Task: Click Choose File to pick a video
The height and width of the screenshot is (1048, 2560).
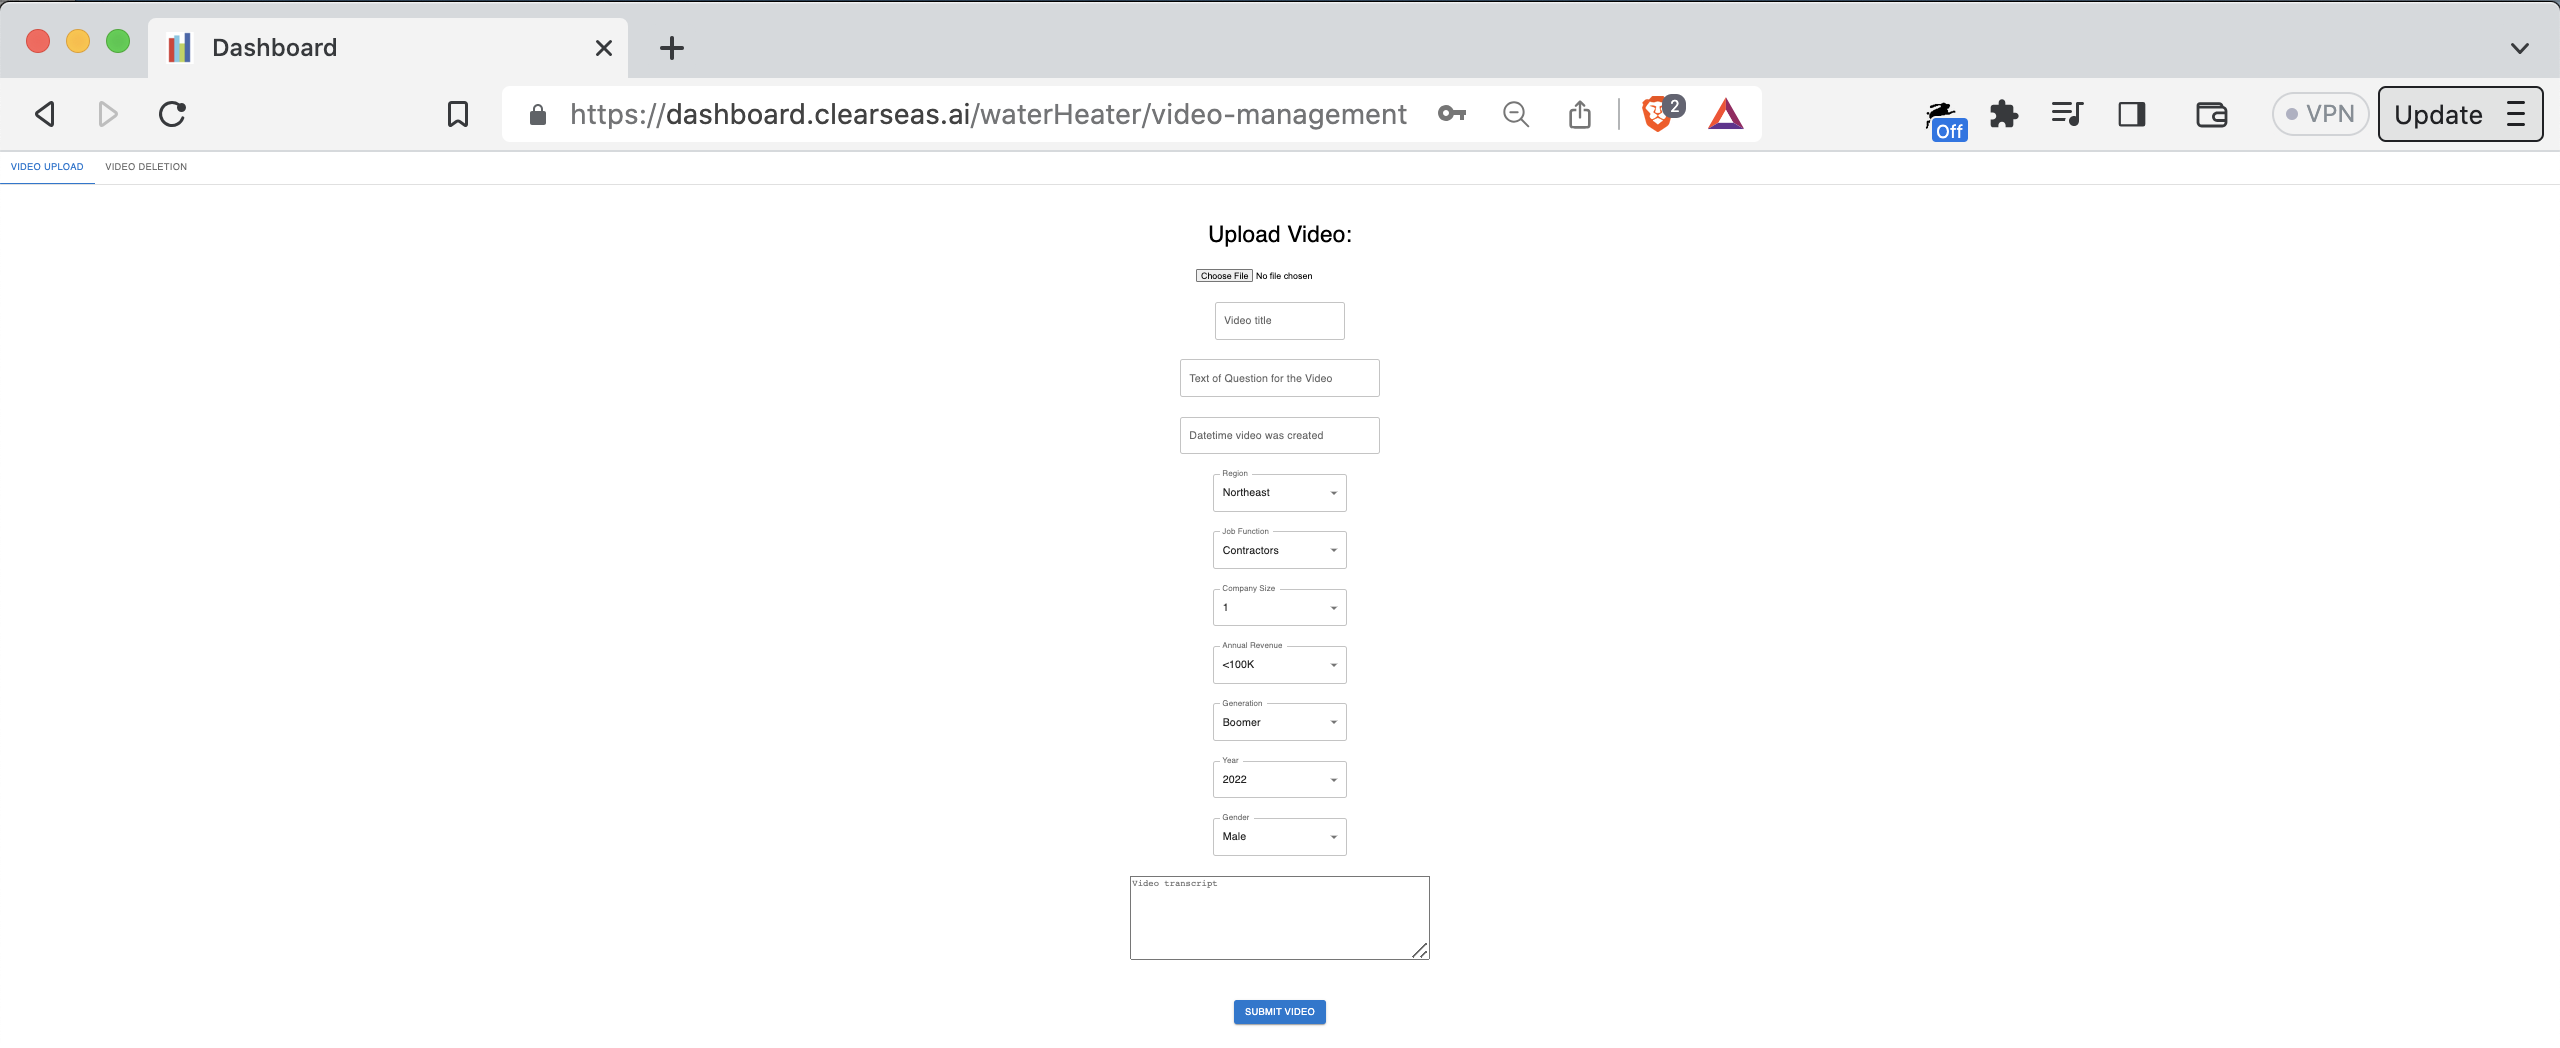Action: click(x=1222, y=275)
